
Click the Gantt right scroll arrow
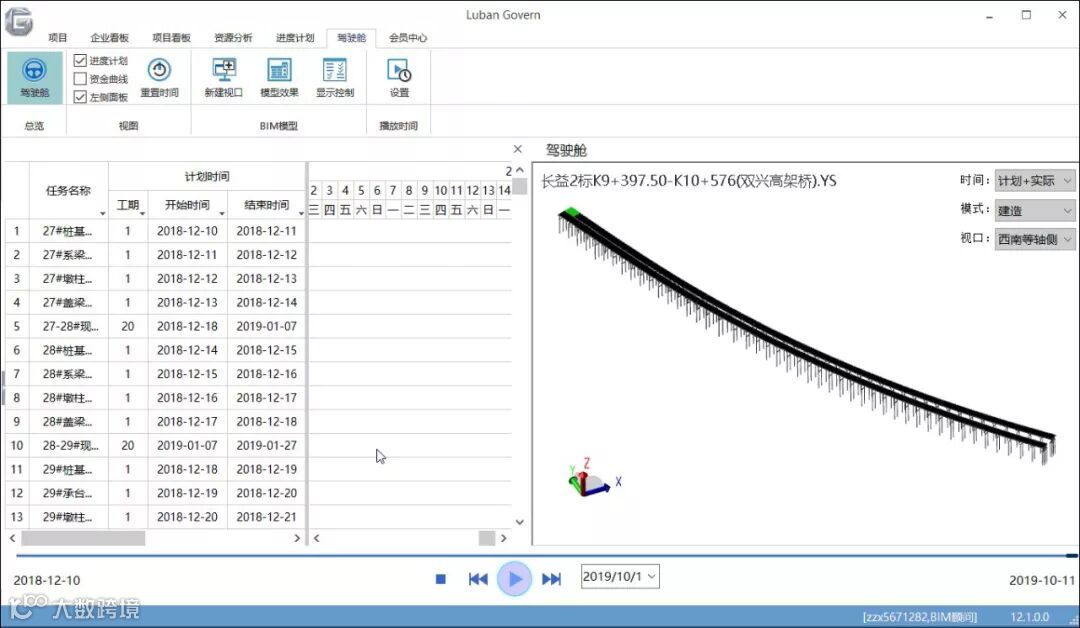(x=503, y=538)
